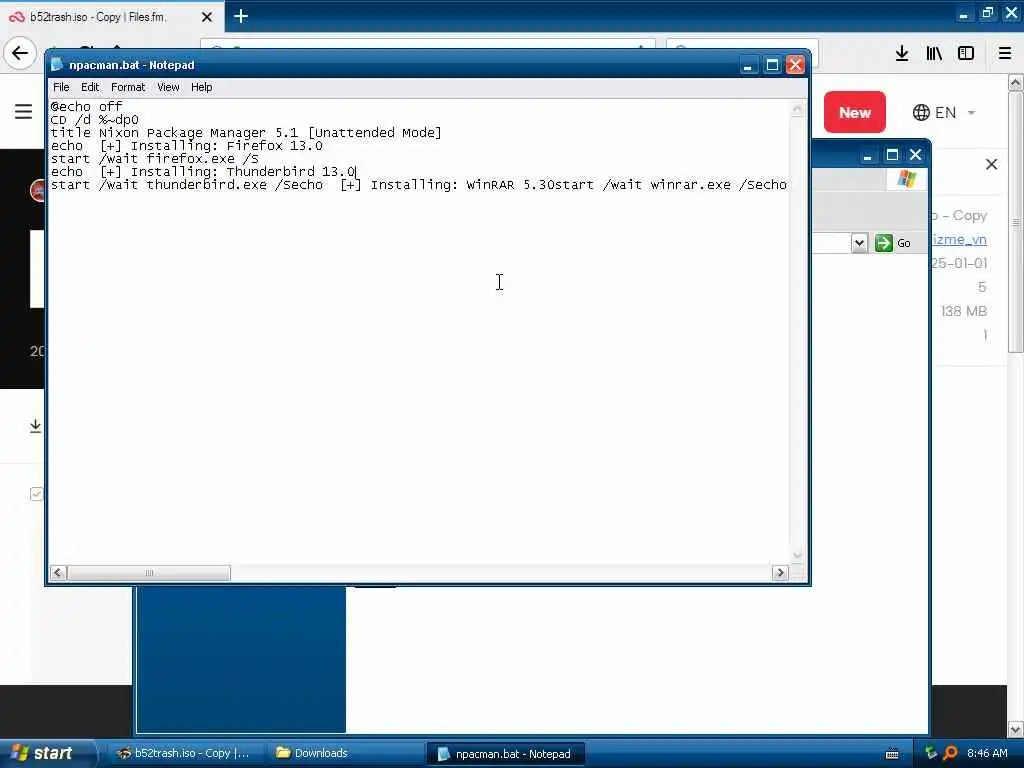Screen dimensions: 1024x768
Task: Click Notepad horizontal scrollbar left arrow
Action: pyautogui.click(x=57, y=573)
